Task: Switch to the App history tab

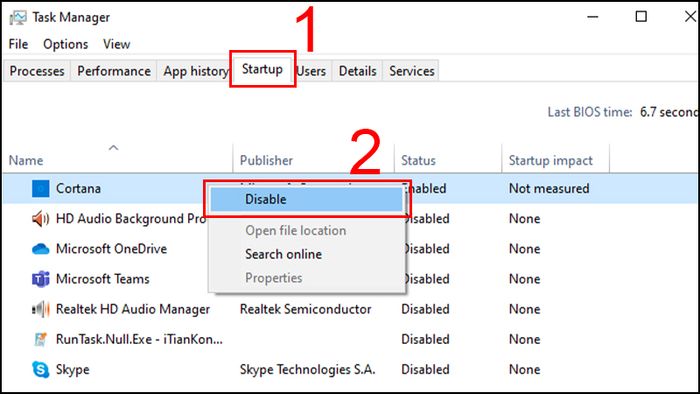Action: [x=195, y=71]
